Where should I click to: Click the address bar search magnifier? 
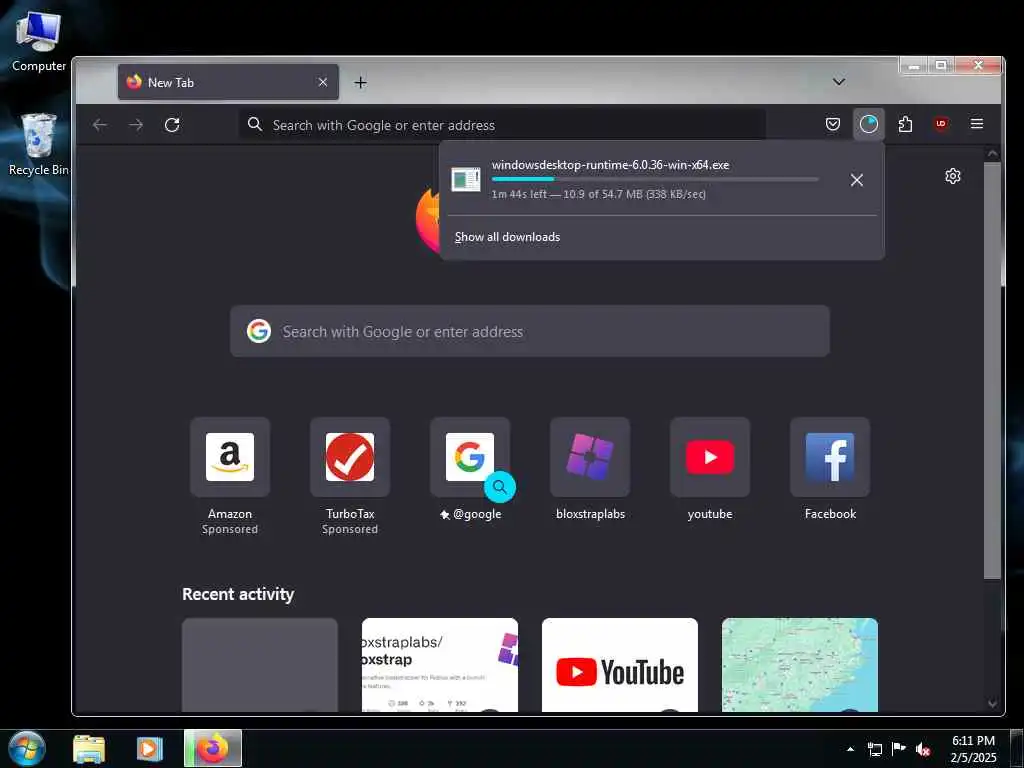tap(255, 125)
